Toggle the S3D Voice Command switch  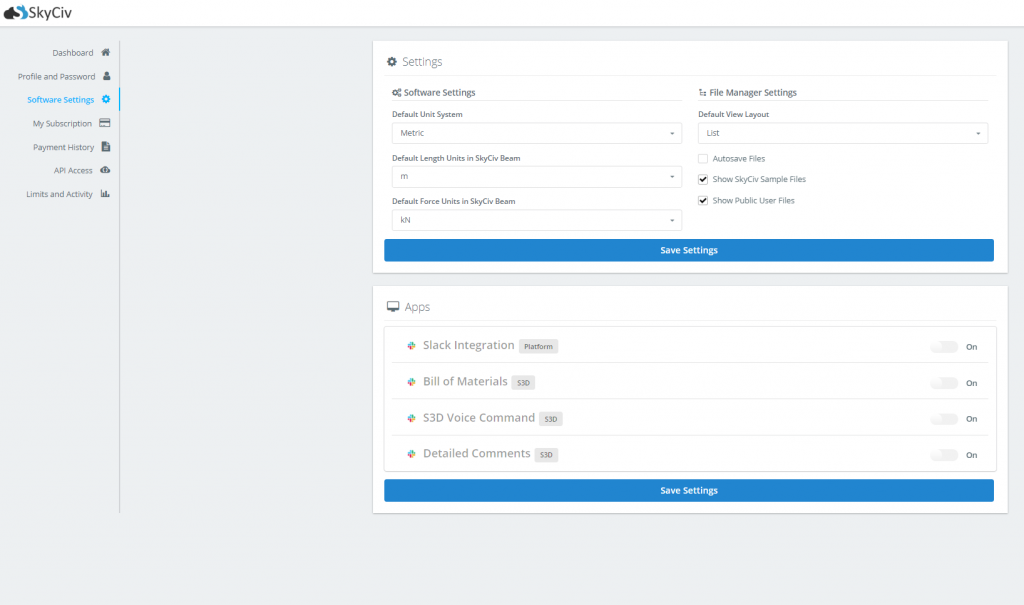pyautogui.click(x=944, y=419)
